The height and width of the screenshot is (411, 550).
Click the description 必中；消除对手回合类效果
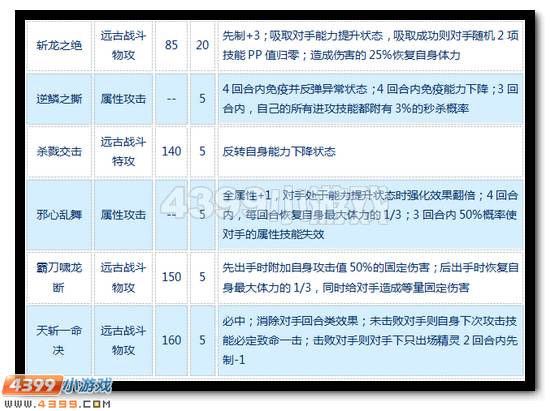click(370, 340)
